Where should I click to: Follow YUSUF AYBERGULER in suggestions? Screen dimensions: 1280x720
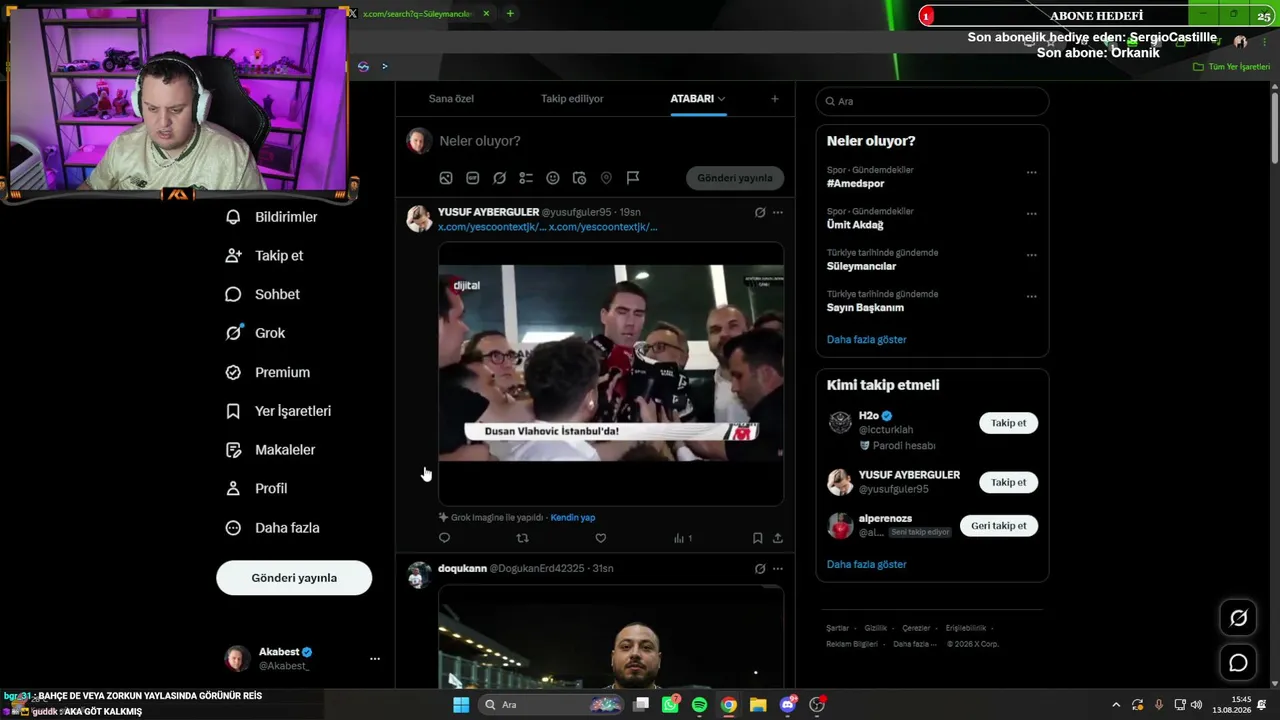(1008, 482)
